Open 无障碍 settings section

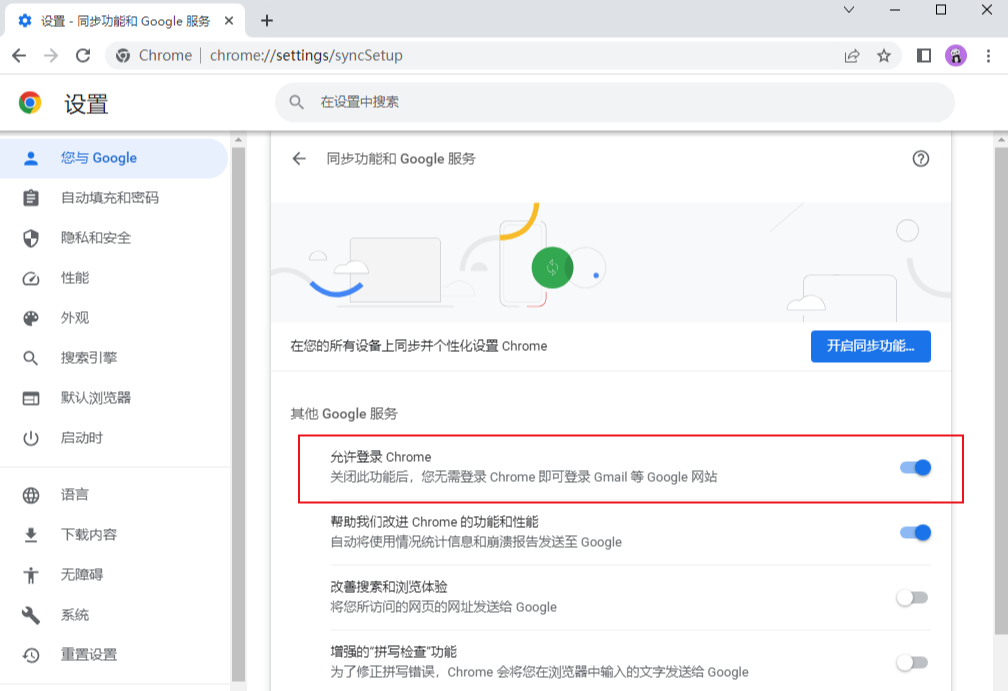[x=114, y=575]
